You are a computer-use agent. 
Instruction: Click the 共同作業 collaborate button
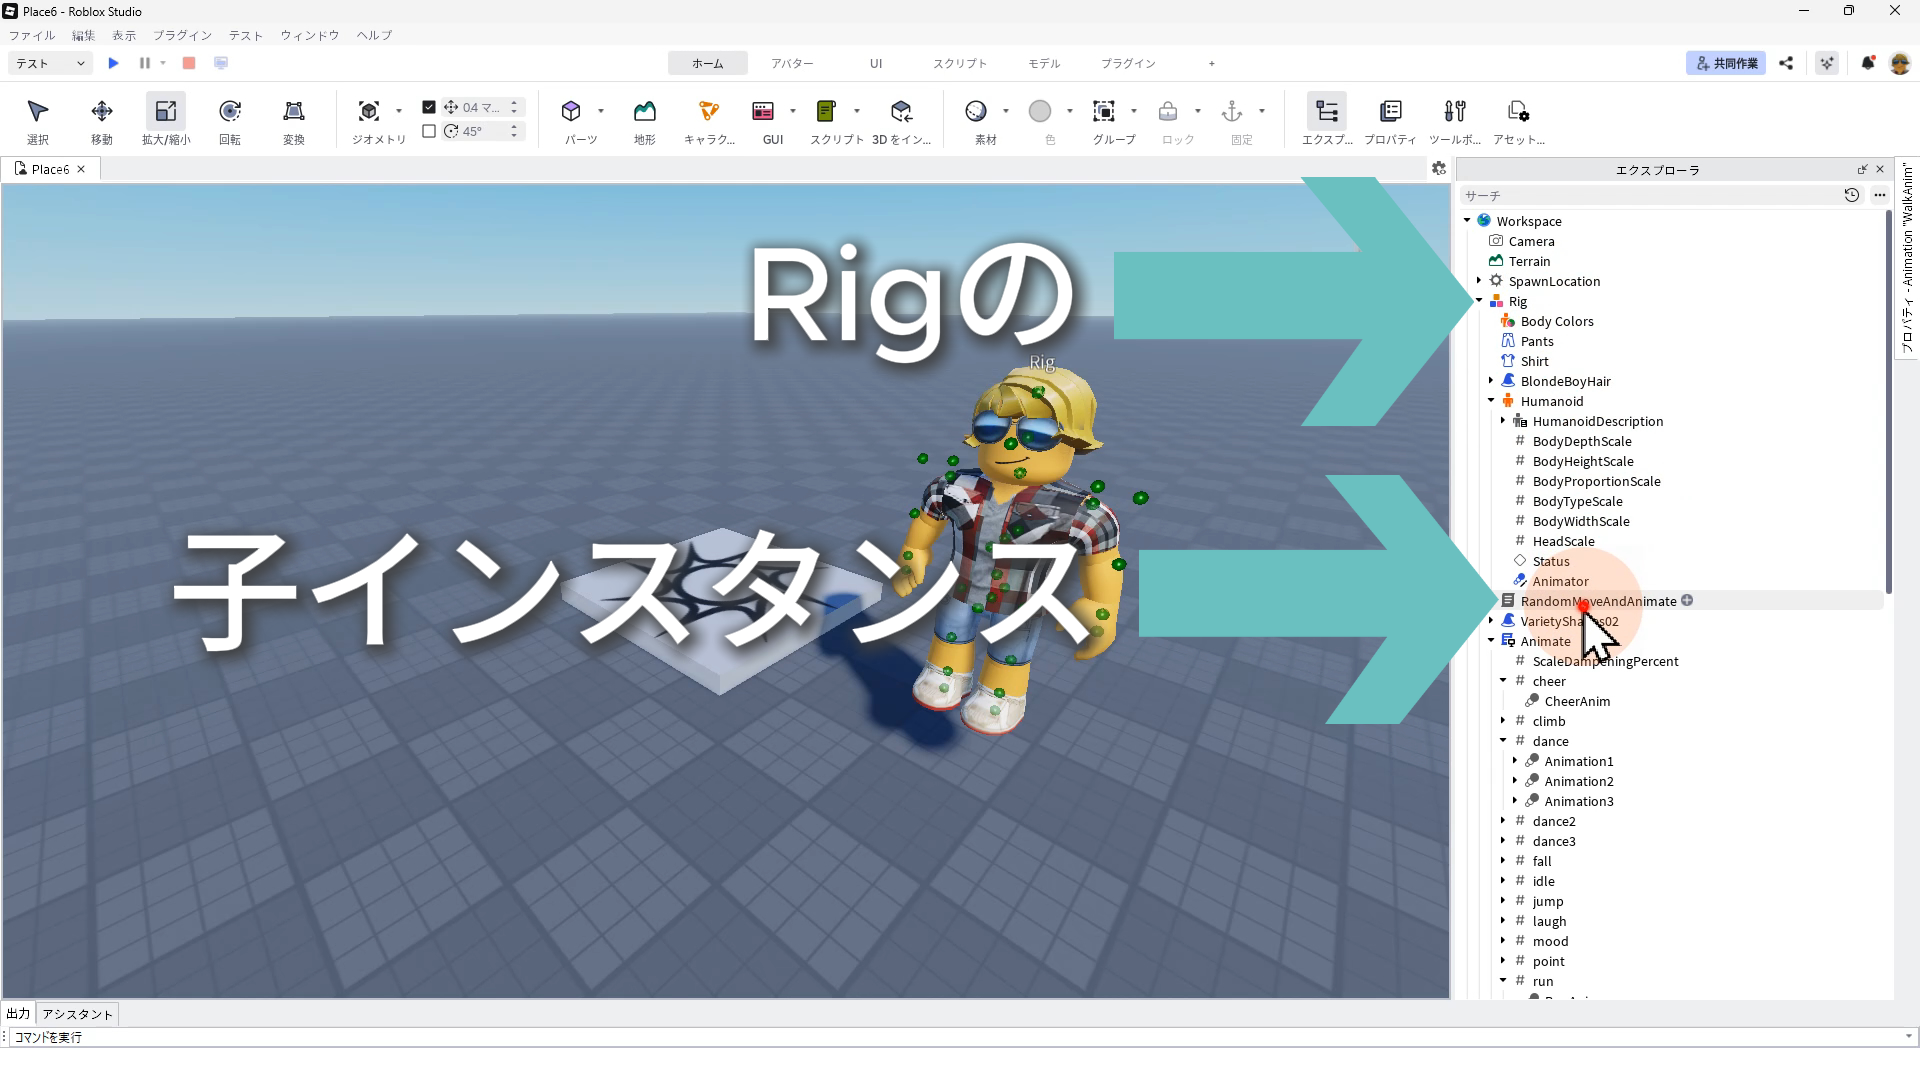click(1726, 63)
